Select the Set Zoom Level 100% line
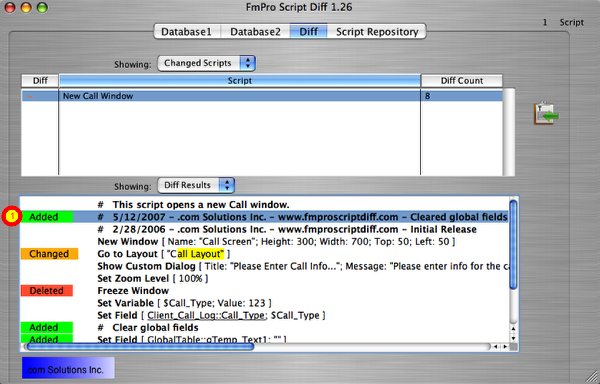 click(153, 278)
